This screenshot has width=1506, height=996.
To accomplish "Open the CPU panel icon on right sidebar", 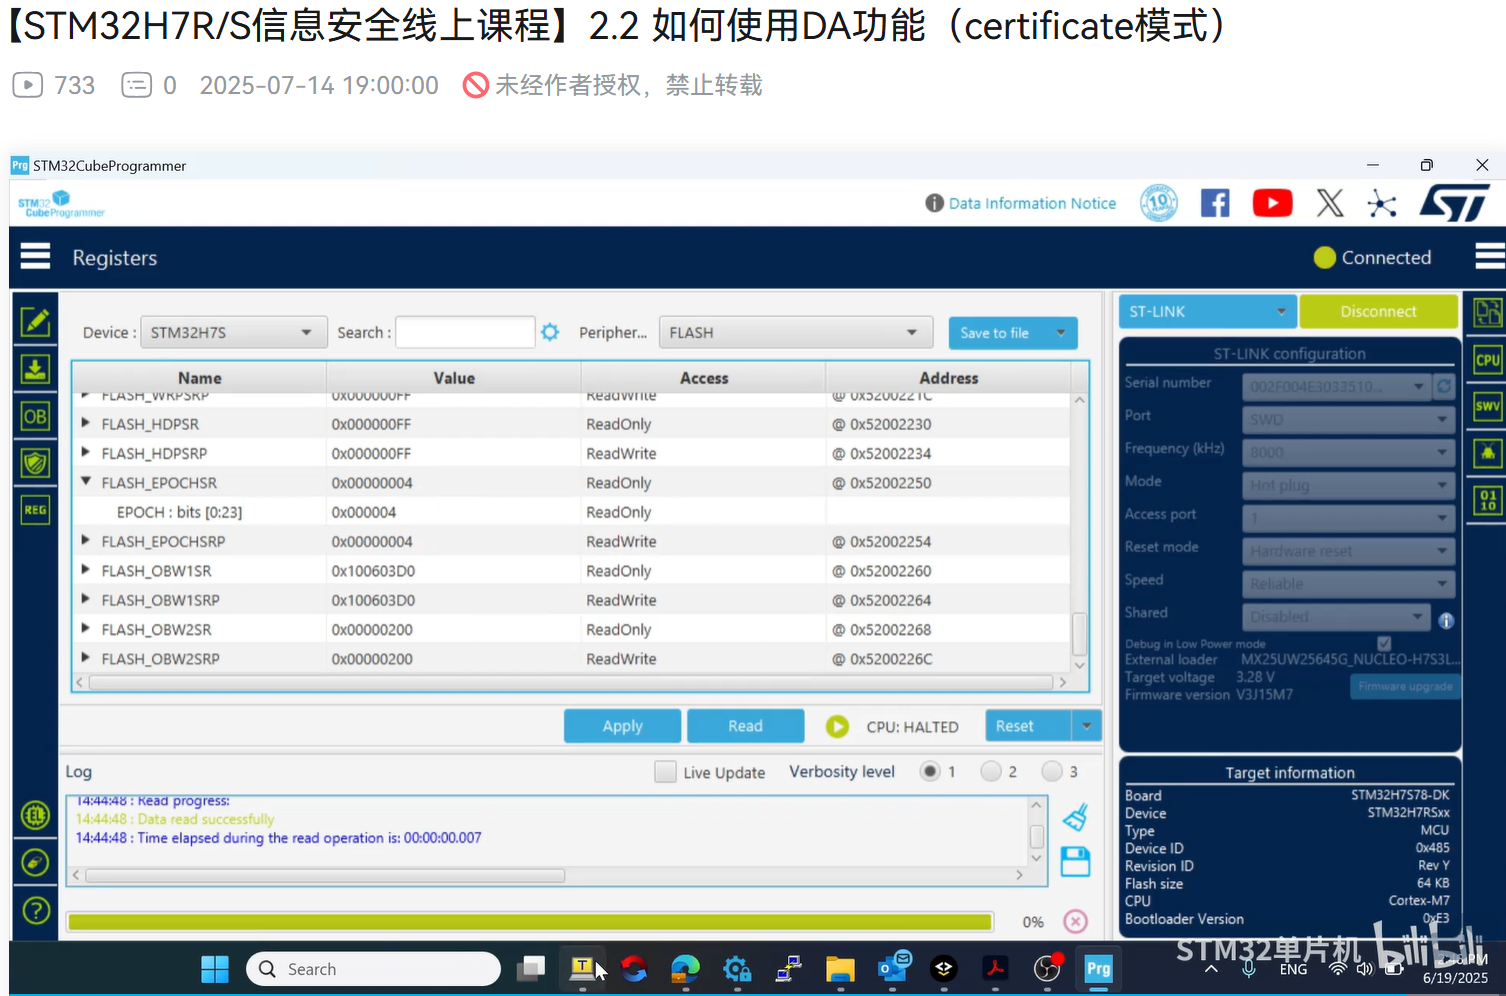I will [1487, 360].
